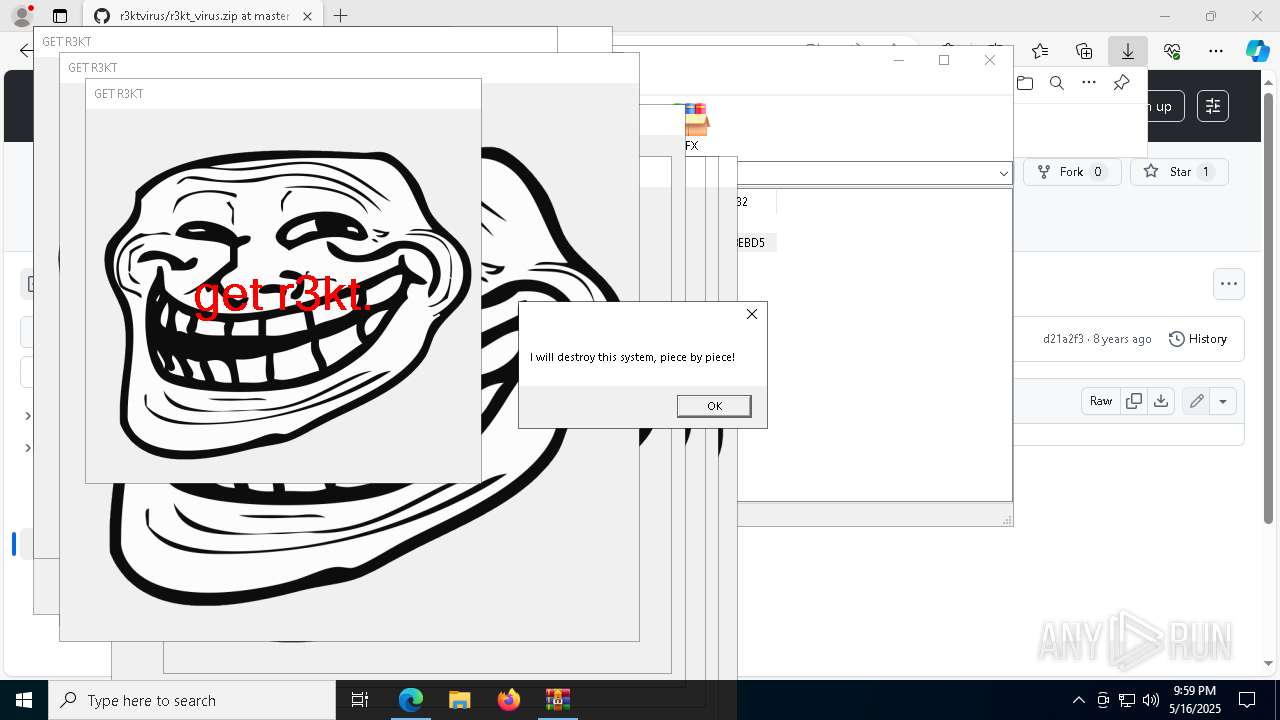The image size is (1280, 720).
Task: Open the Edge Downloads toolbar button
Action: click(x=1127, y=51)
